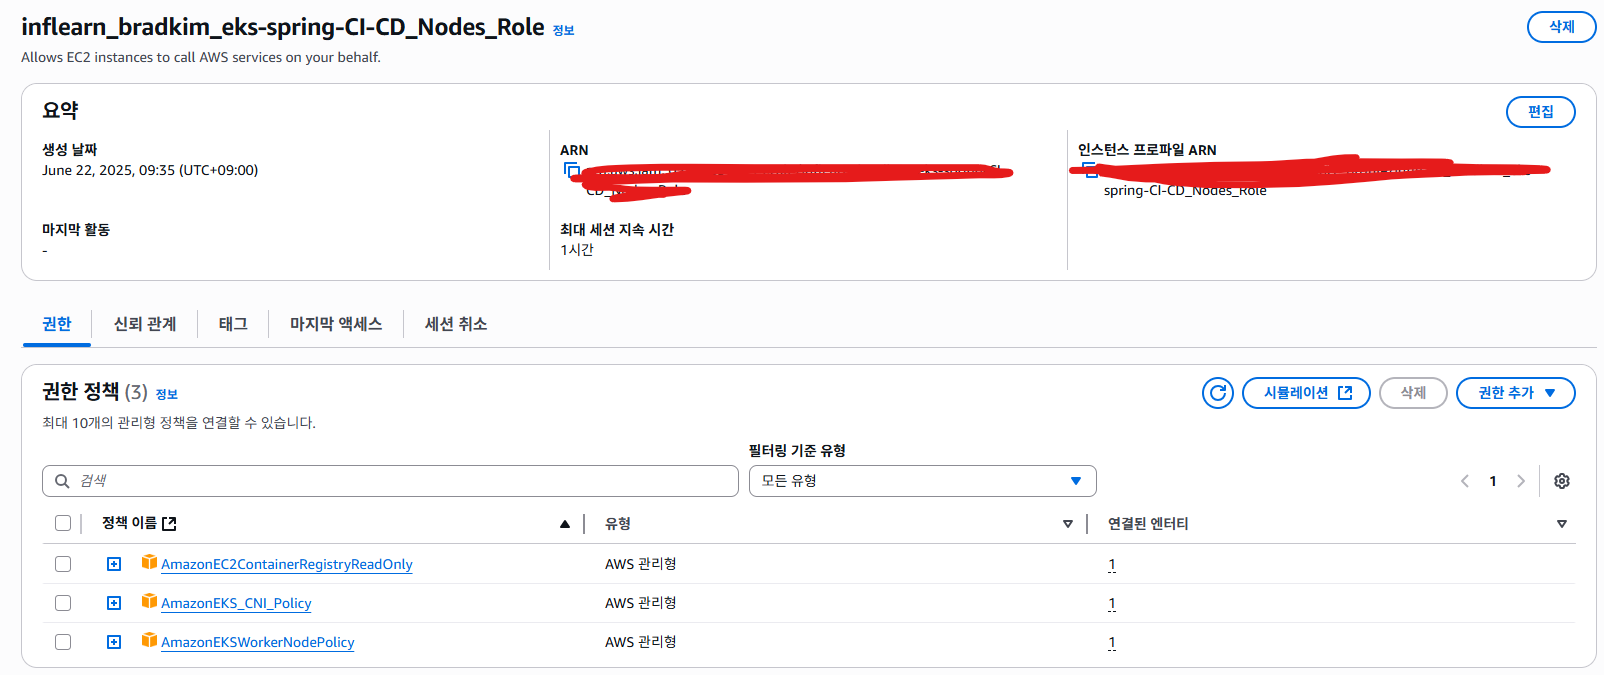Open the 모든 유형 filter dropdown
This screenshot has height=675, width=1604.
pyautogui.click(x=922, y=481)
